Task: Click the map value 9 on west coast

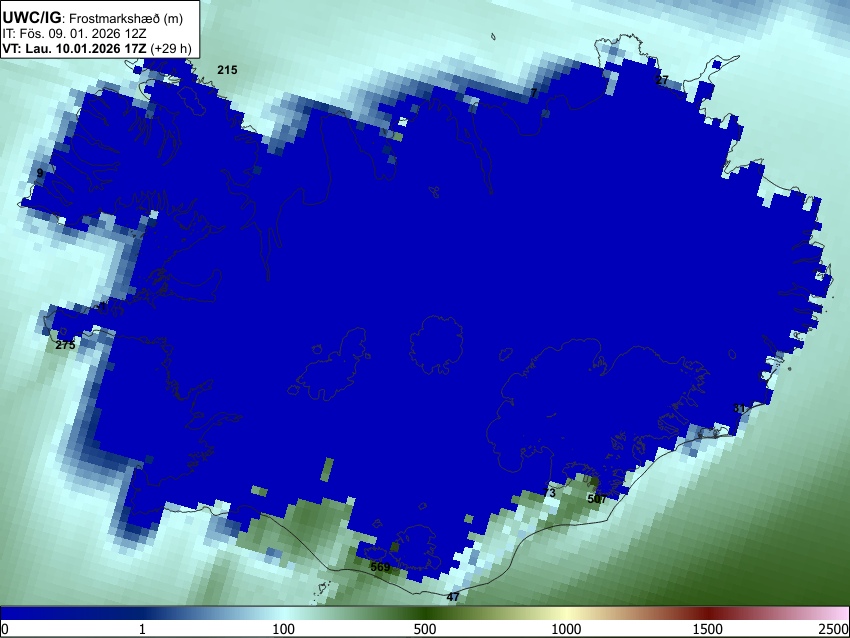Action: tap(40, 173)
